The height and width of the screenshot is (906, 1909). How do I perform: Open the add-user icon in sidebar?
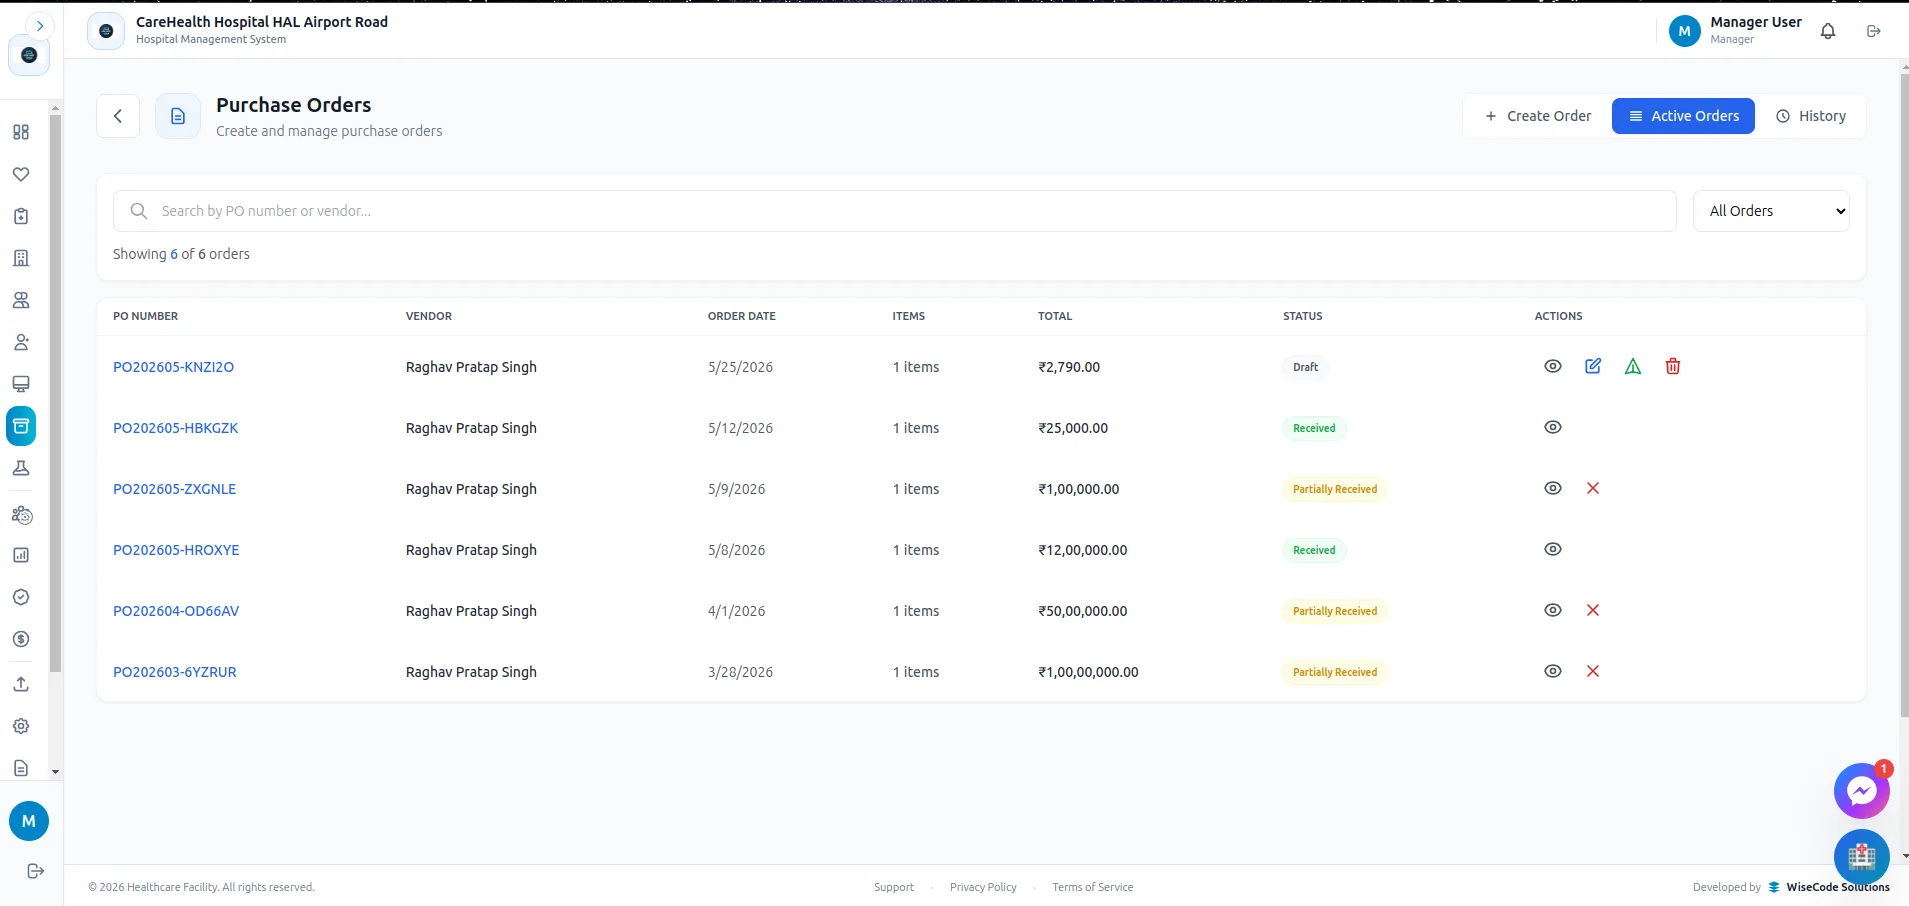coord(21,342)
